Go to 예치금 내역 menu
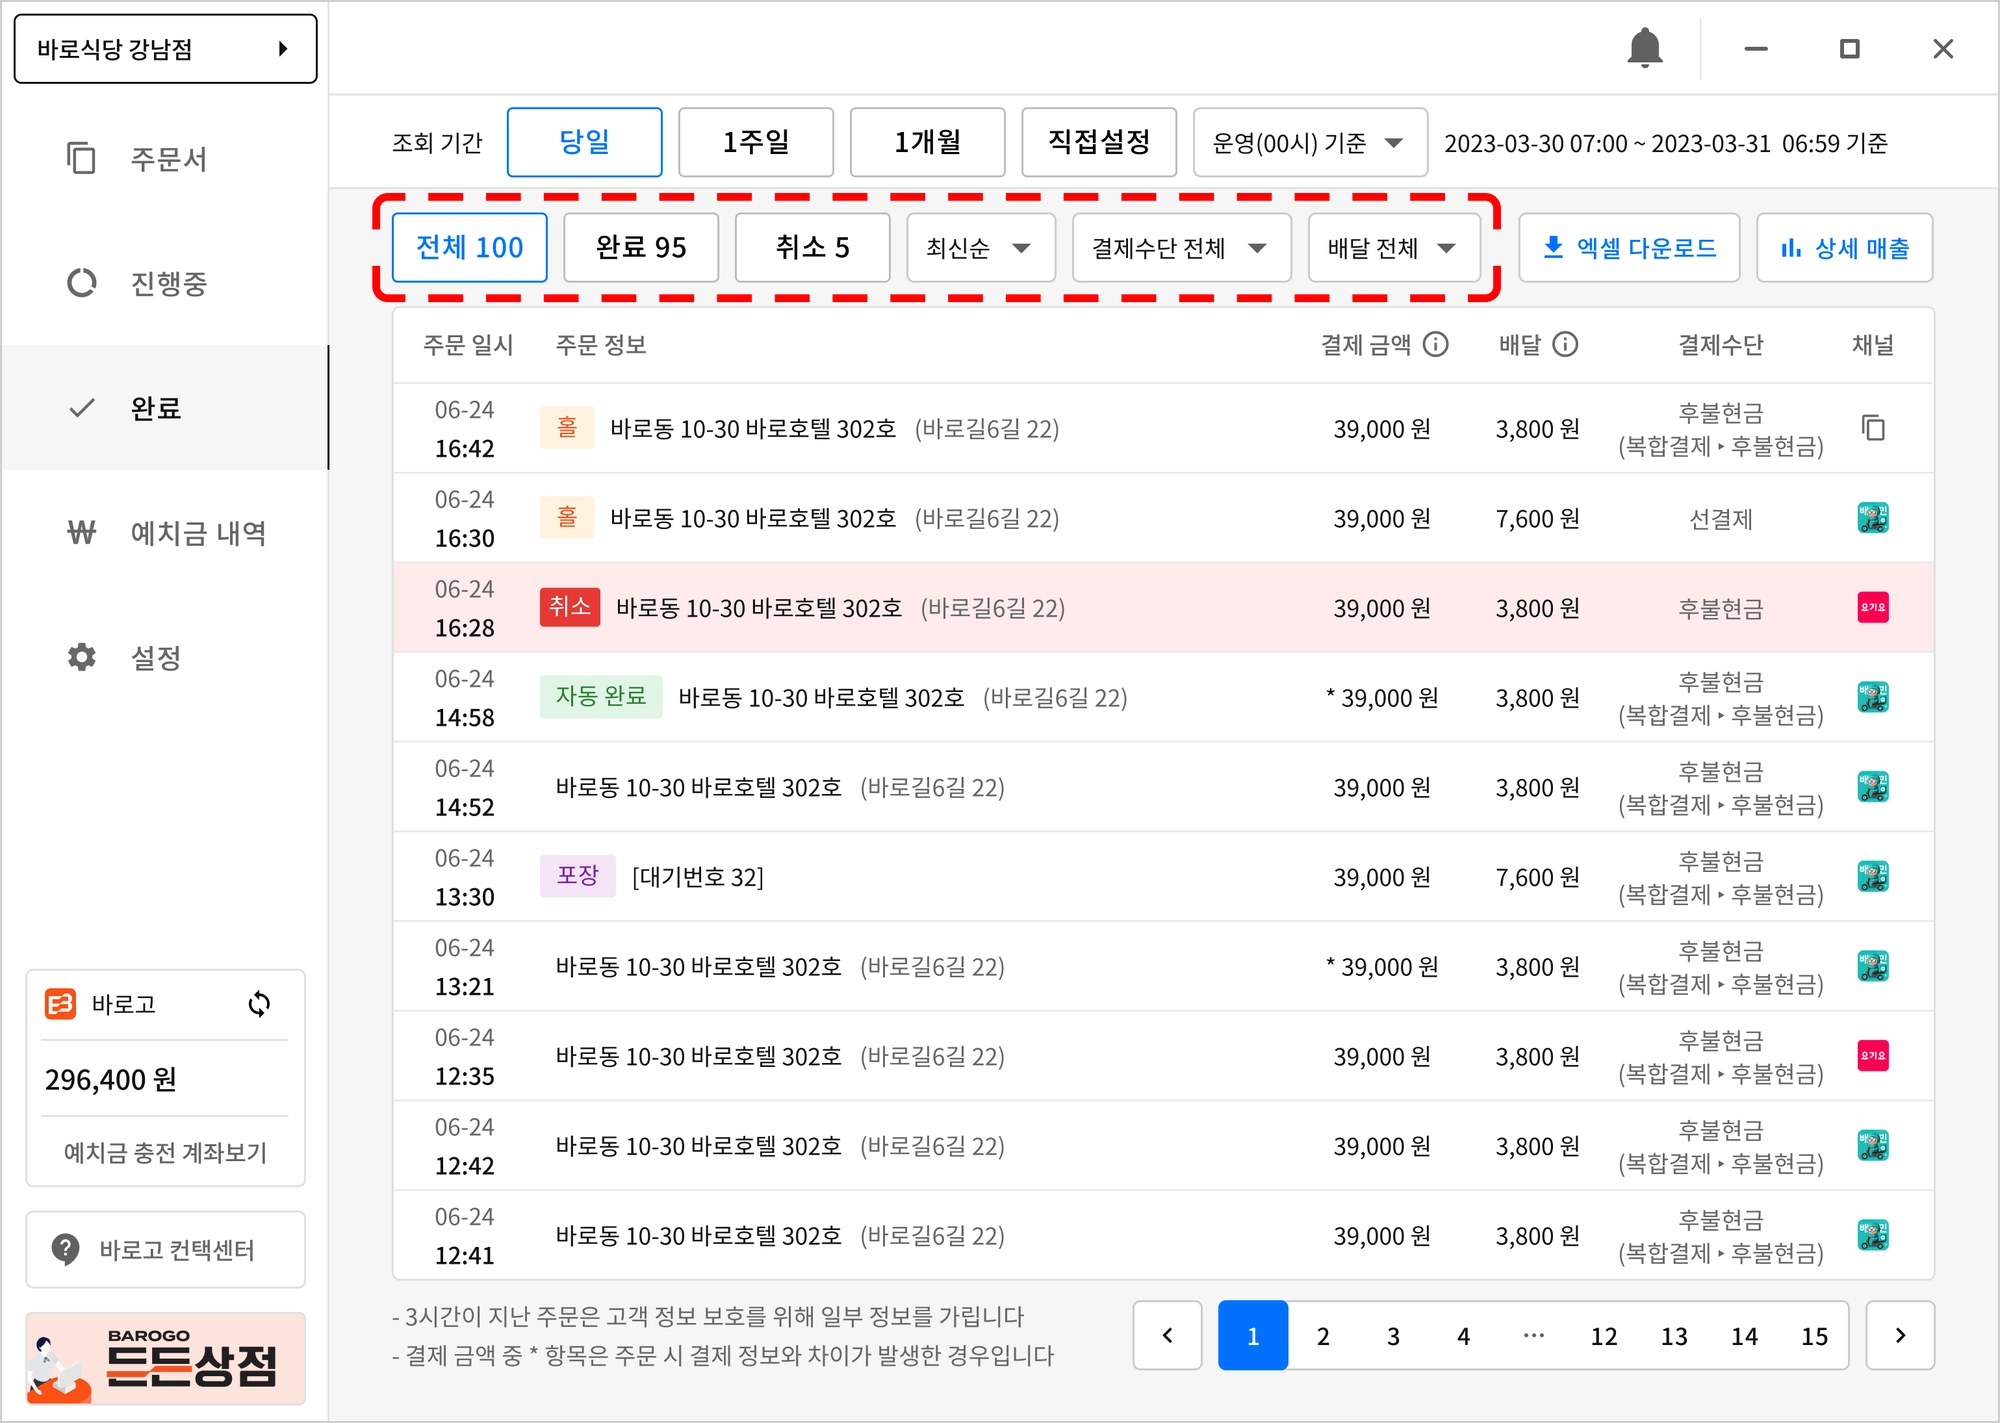The height and width of the screenshot is (1423, 2000). pos(197,533)
